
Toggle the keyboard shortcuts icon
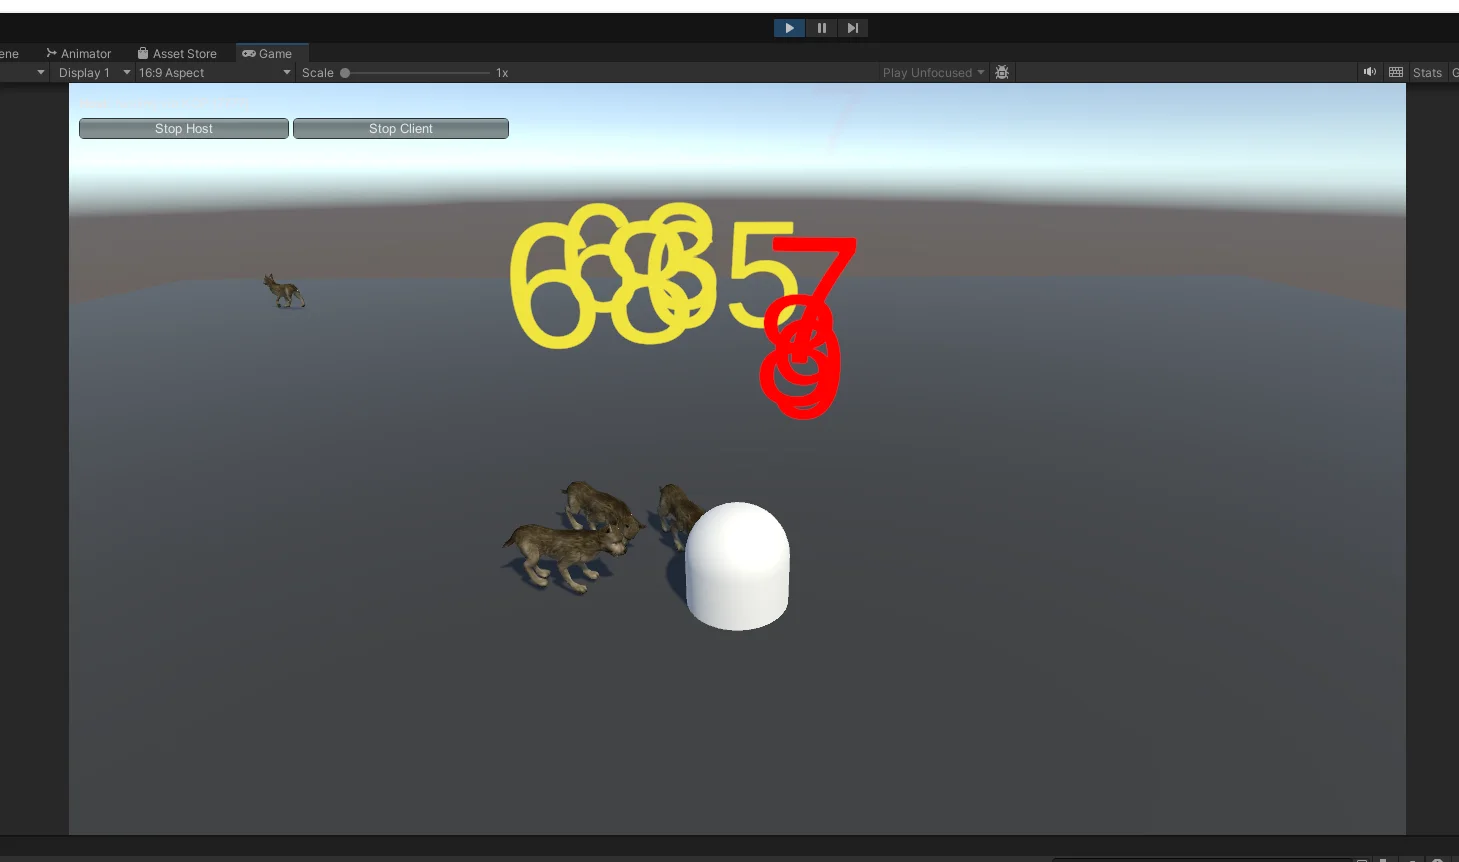(1396, 72)
